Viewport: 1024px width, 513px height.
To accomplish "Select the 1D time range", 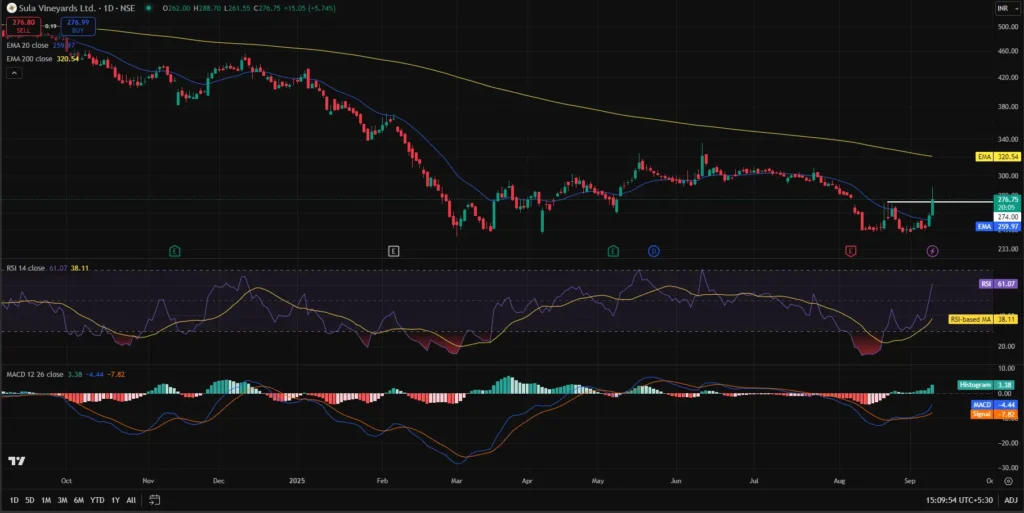I will (x=14, y=499).
